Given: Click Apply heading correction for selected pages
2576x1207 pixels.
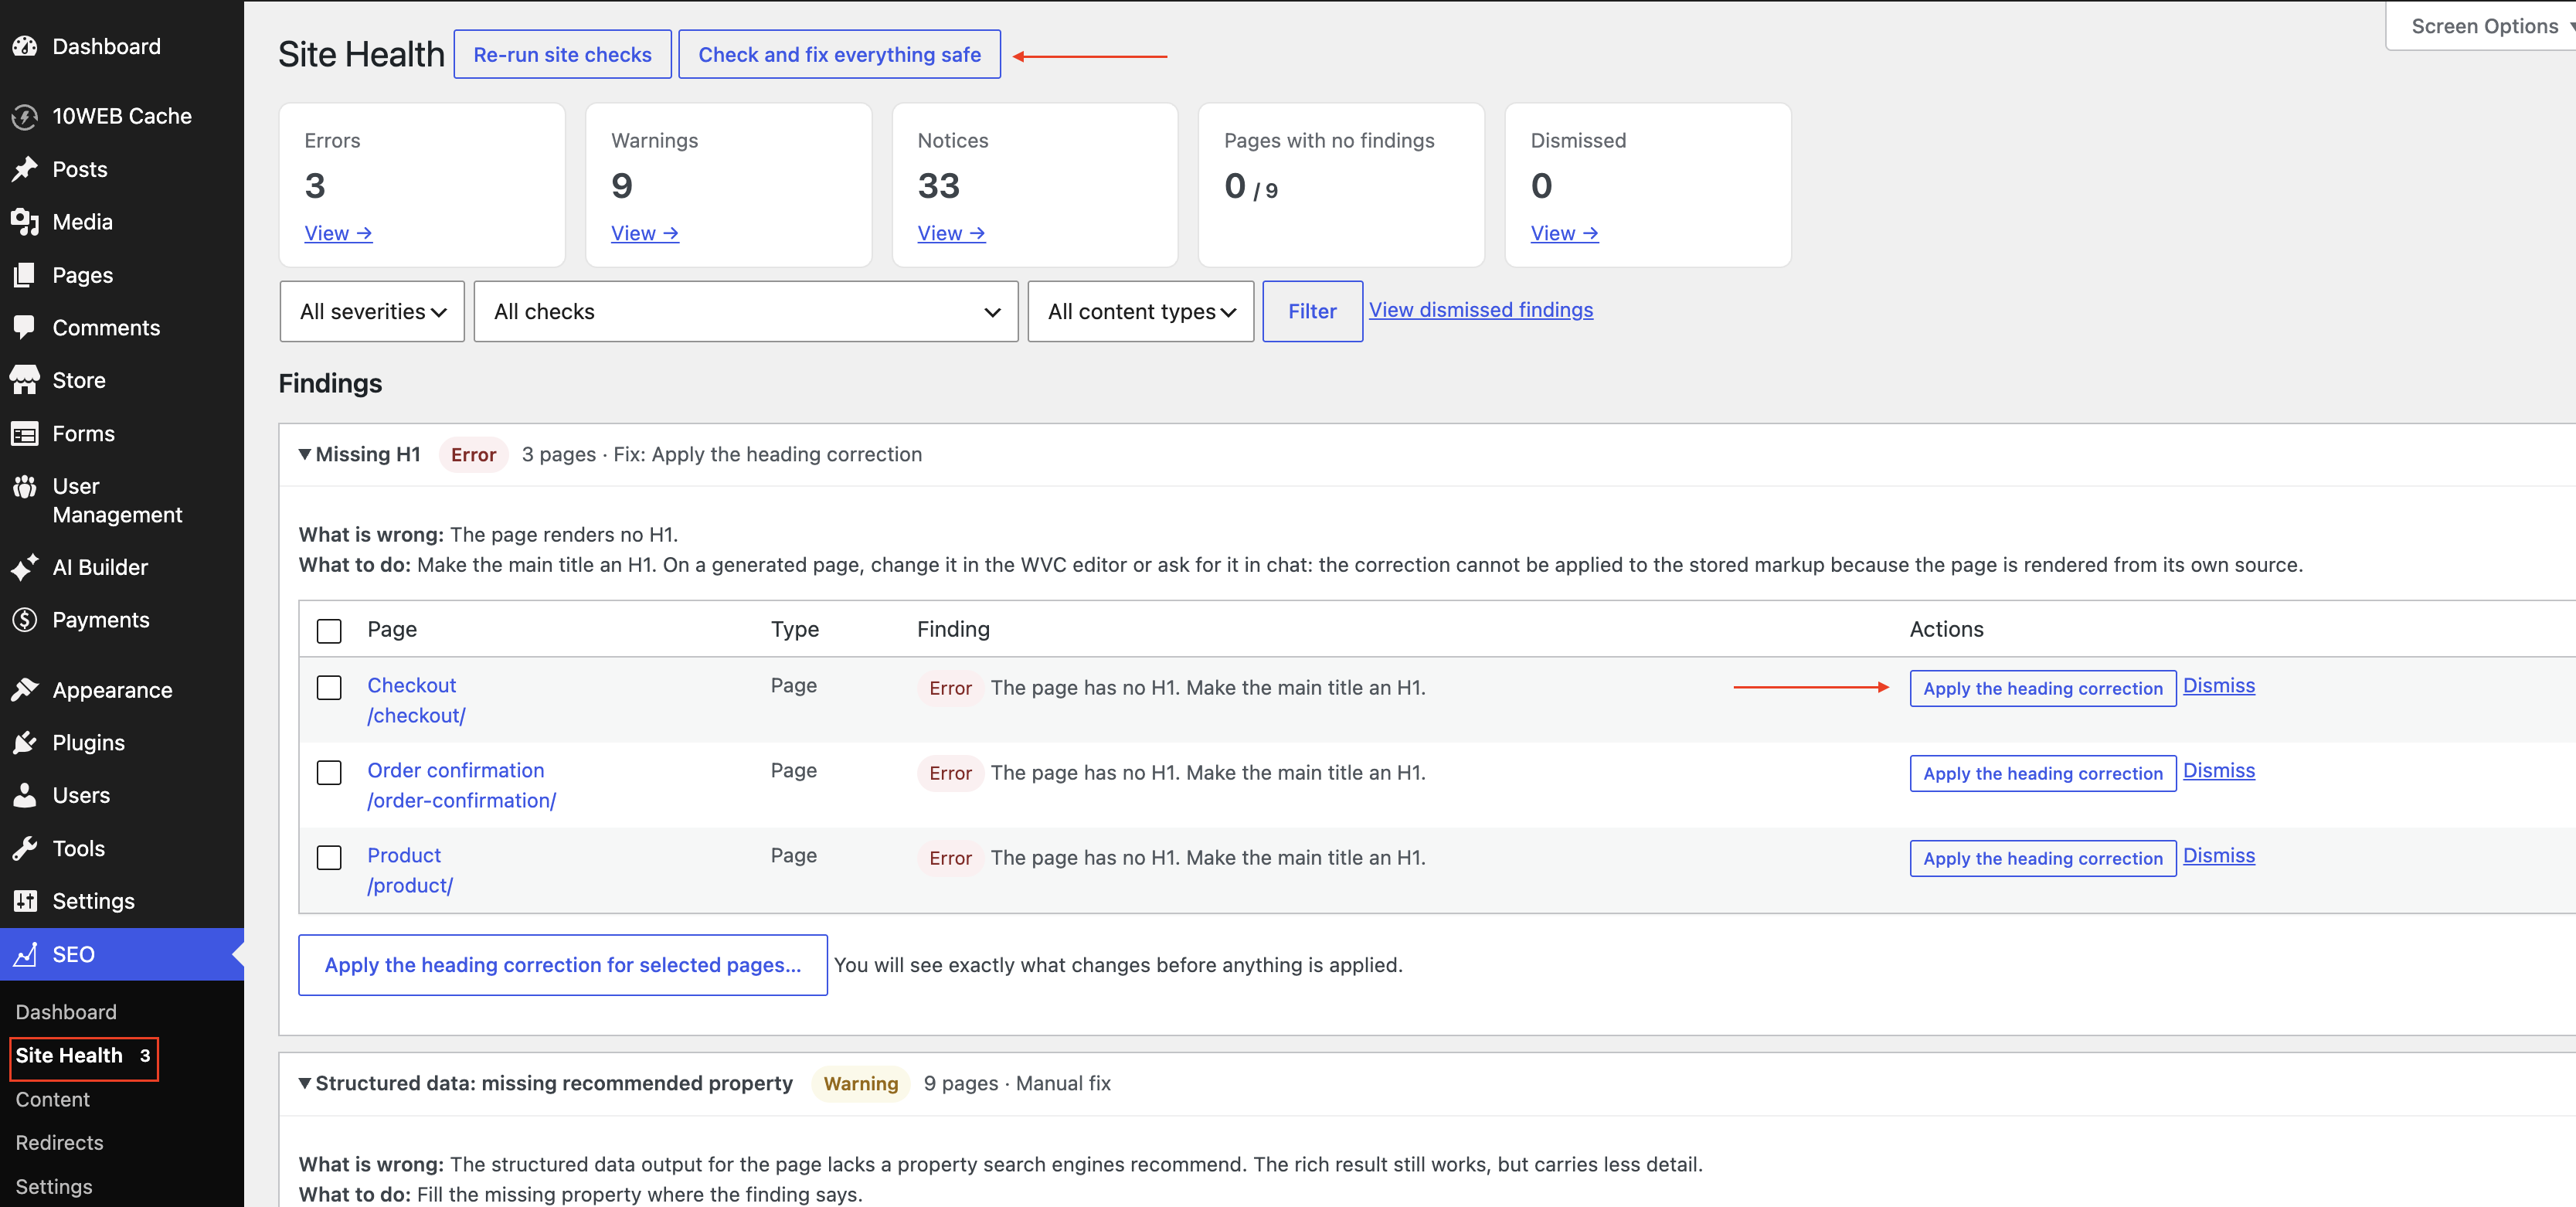Looking at the screenshot, I should (563, 965).
